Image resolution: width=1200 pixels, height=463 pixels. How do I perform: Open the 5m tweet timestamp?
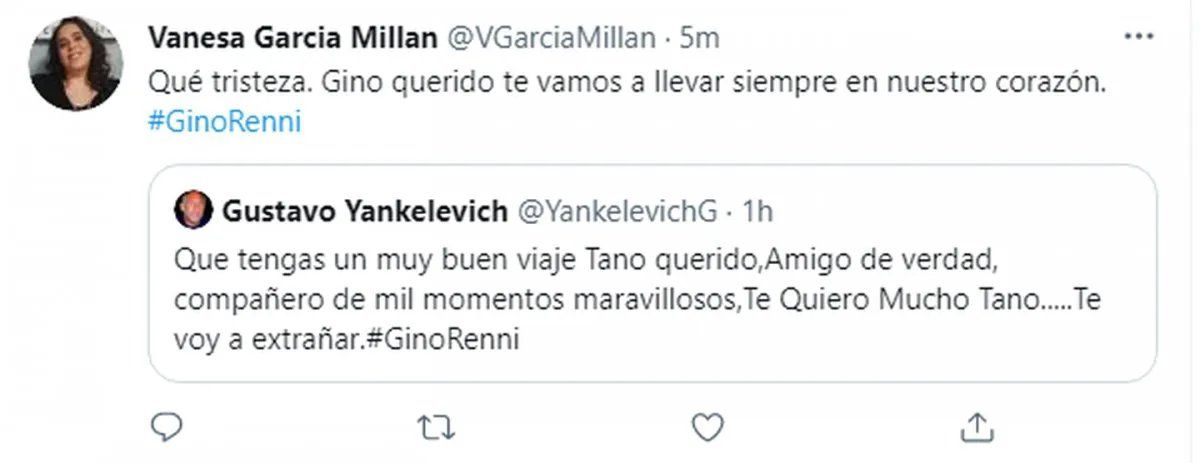(x=699, y=39)
